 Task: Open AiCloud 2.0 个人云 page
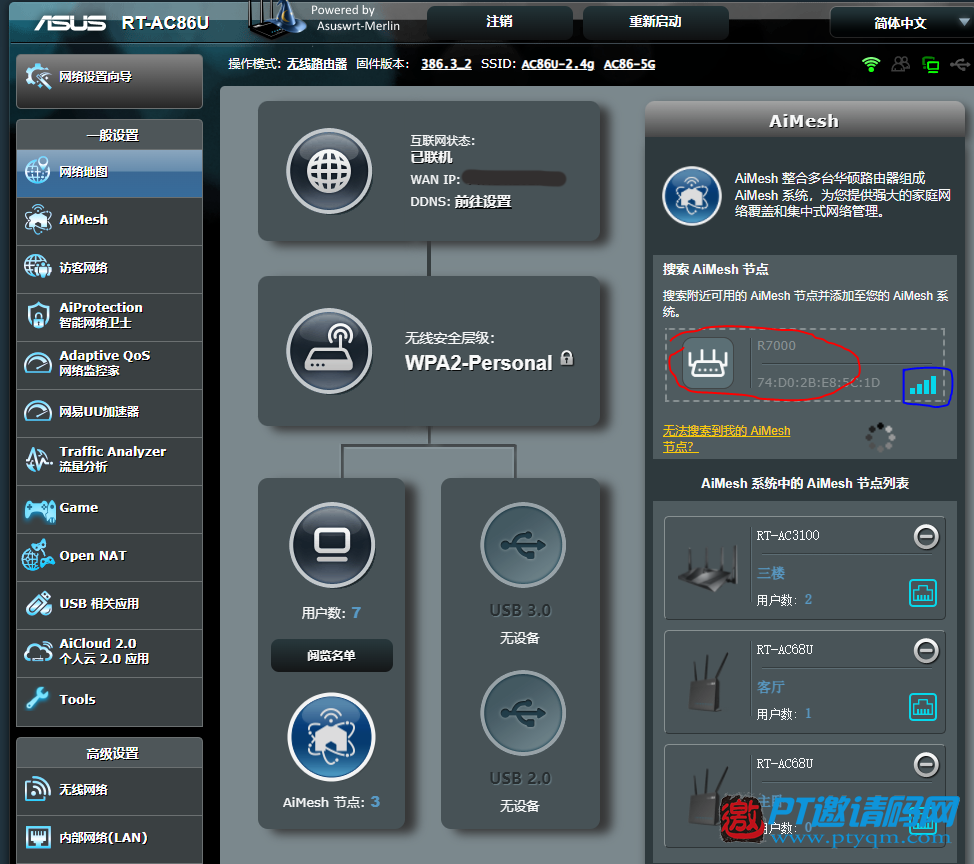click(x=109, y=652)
